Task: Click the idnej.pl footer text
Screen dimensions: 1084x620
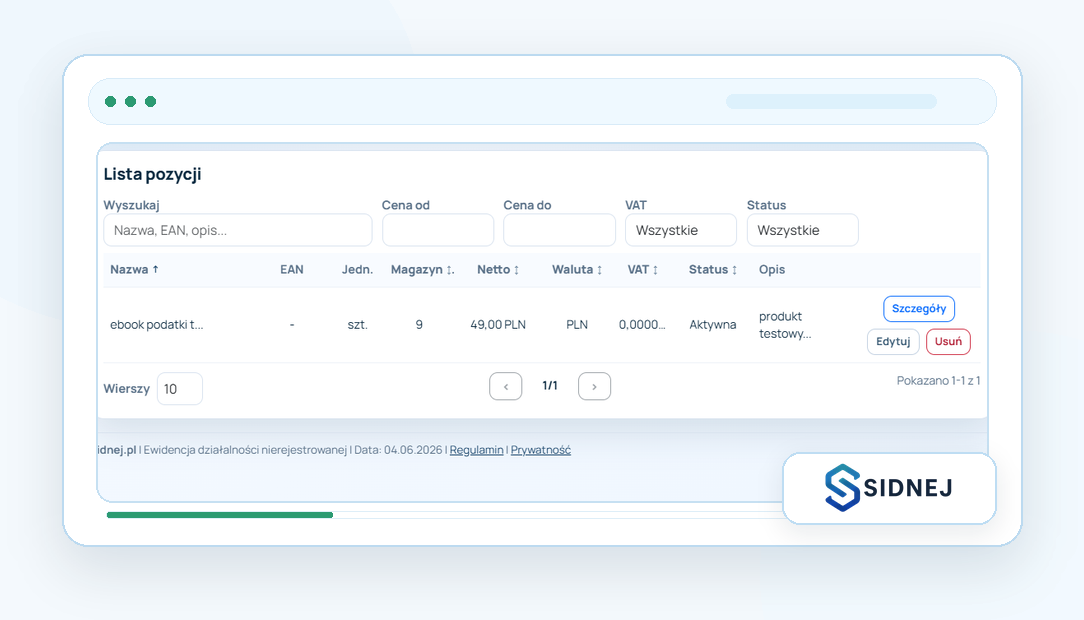Action: (116, 450)
